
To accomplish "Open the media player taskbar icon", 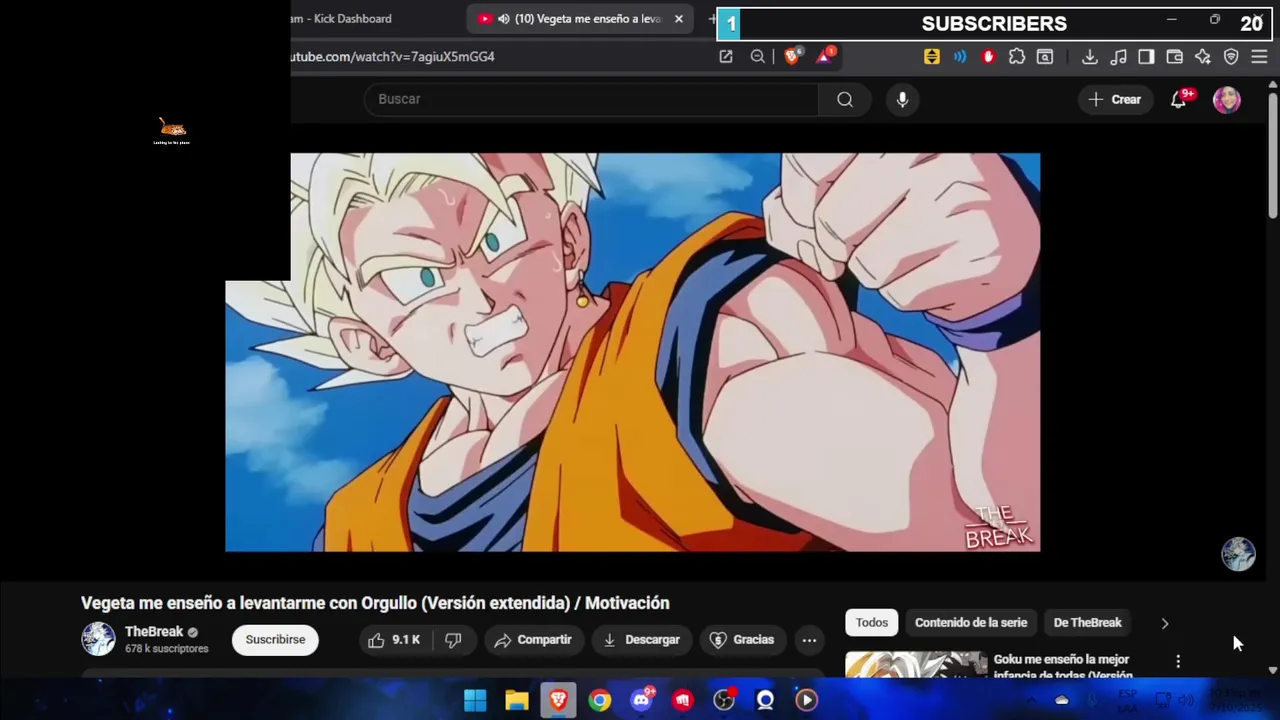I will tap(806, 700).
